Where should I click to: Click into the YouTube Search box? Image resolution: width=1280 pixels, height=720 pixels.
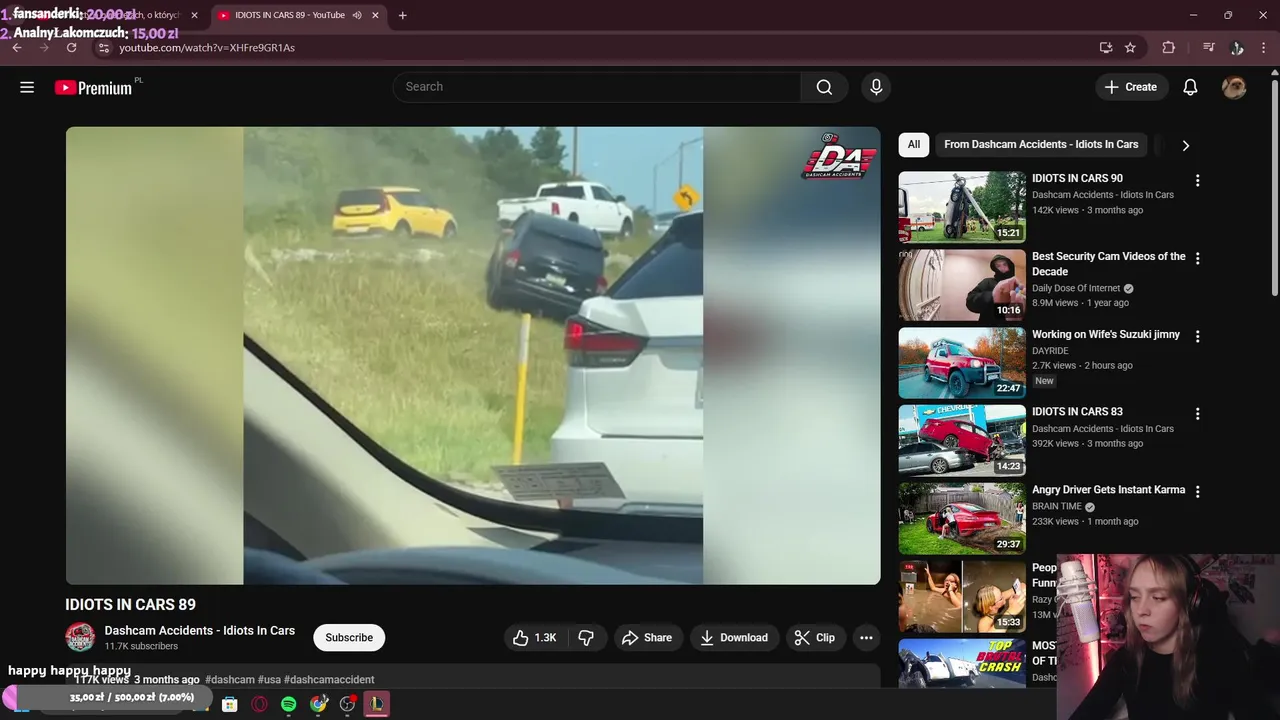597,87
